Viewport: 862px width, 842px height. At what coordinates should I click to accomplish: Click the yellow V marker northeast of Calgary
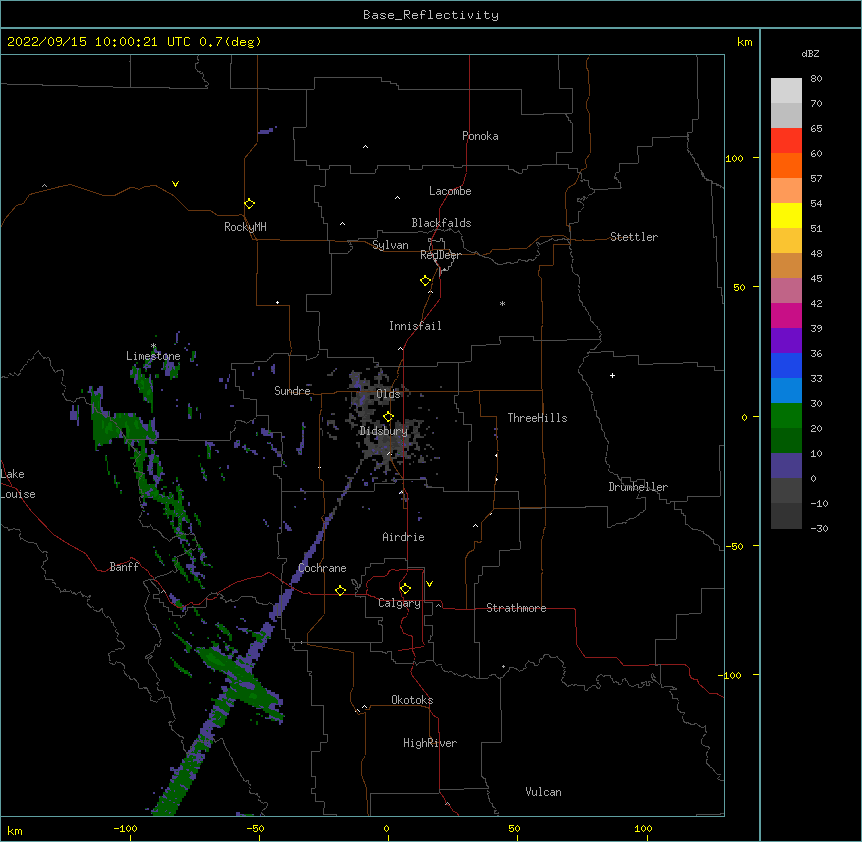click(429, 584)
